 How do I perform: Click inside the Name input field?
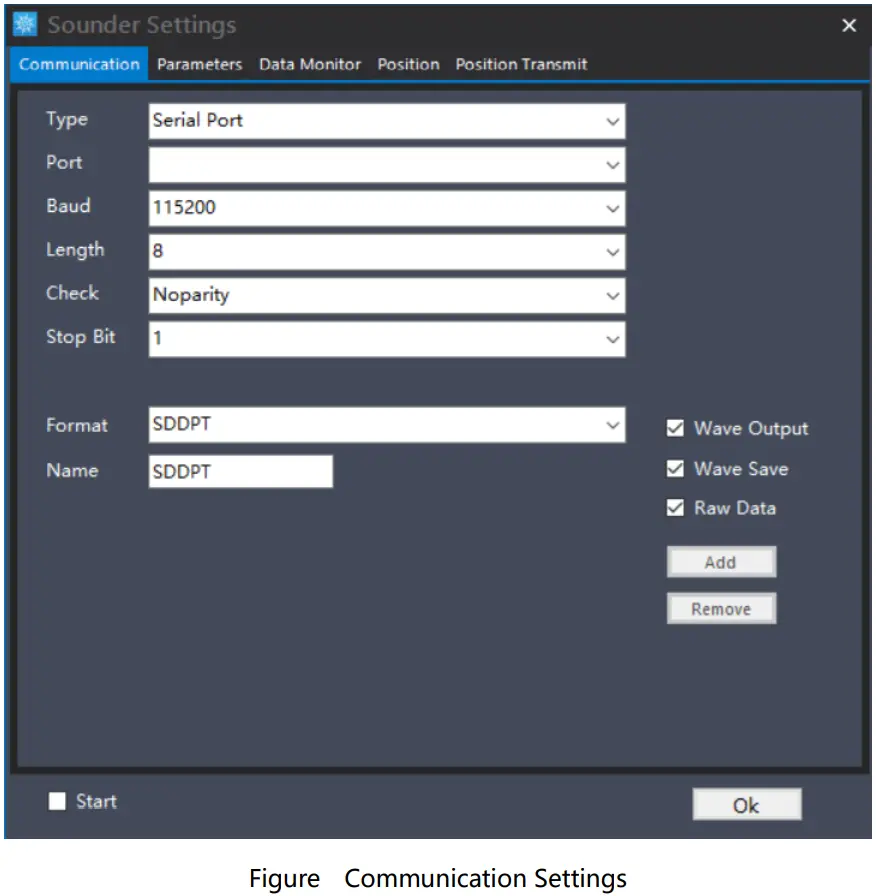pyautogui.click(x=240, y=470)
